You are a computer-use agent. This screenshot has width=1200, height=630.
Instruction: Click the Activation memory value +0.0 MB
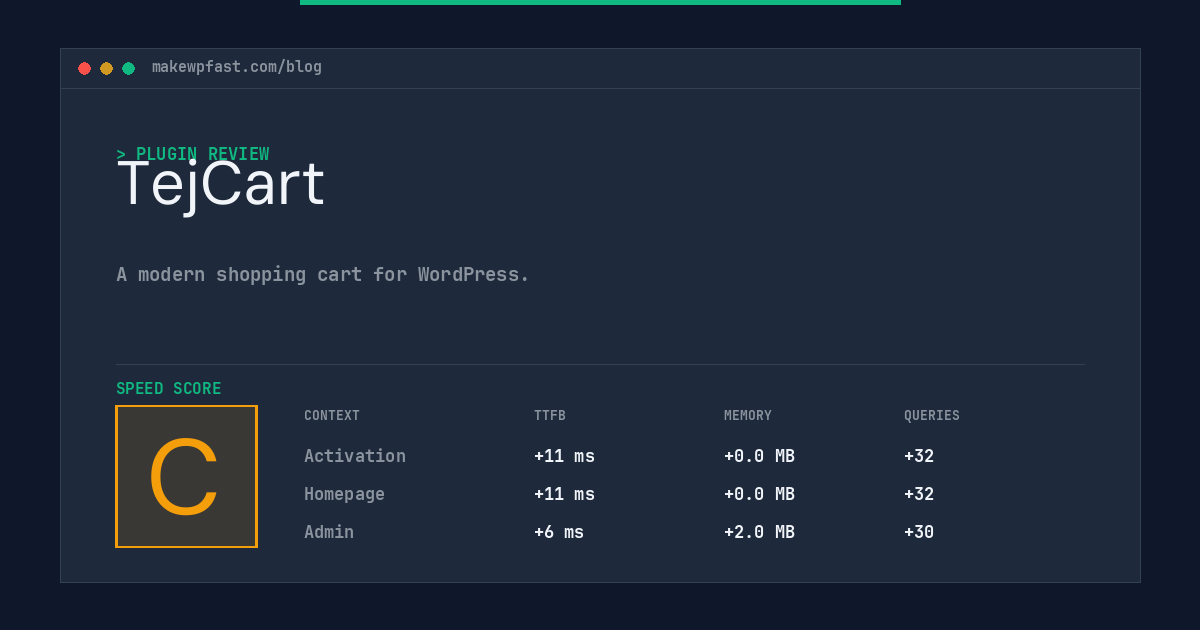(x=759, y=456)
